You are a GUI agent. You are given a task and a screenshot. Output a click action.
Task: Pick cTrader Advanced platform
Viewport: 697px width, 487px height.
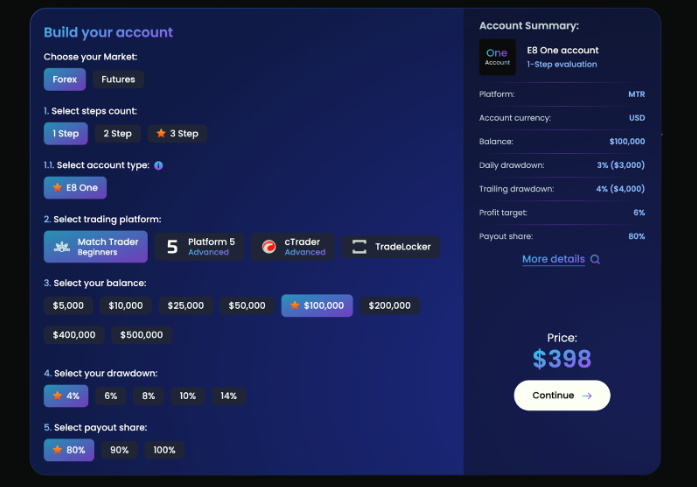coord(292,247)
